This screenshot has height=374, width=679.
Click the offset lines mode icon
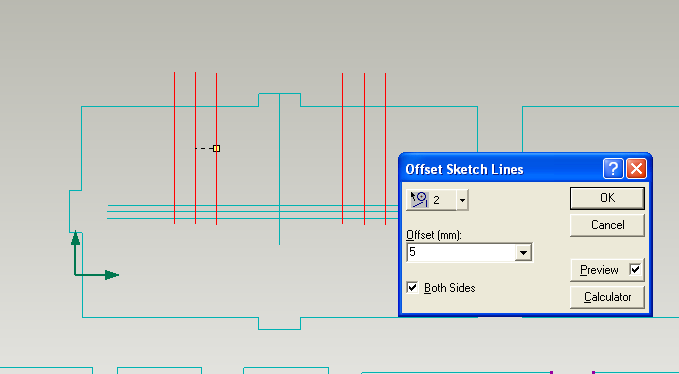point(419,200)
